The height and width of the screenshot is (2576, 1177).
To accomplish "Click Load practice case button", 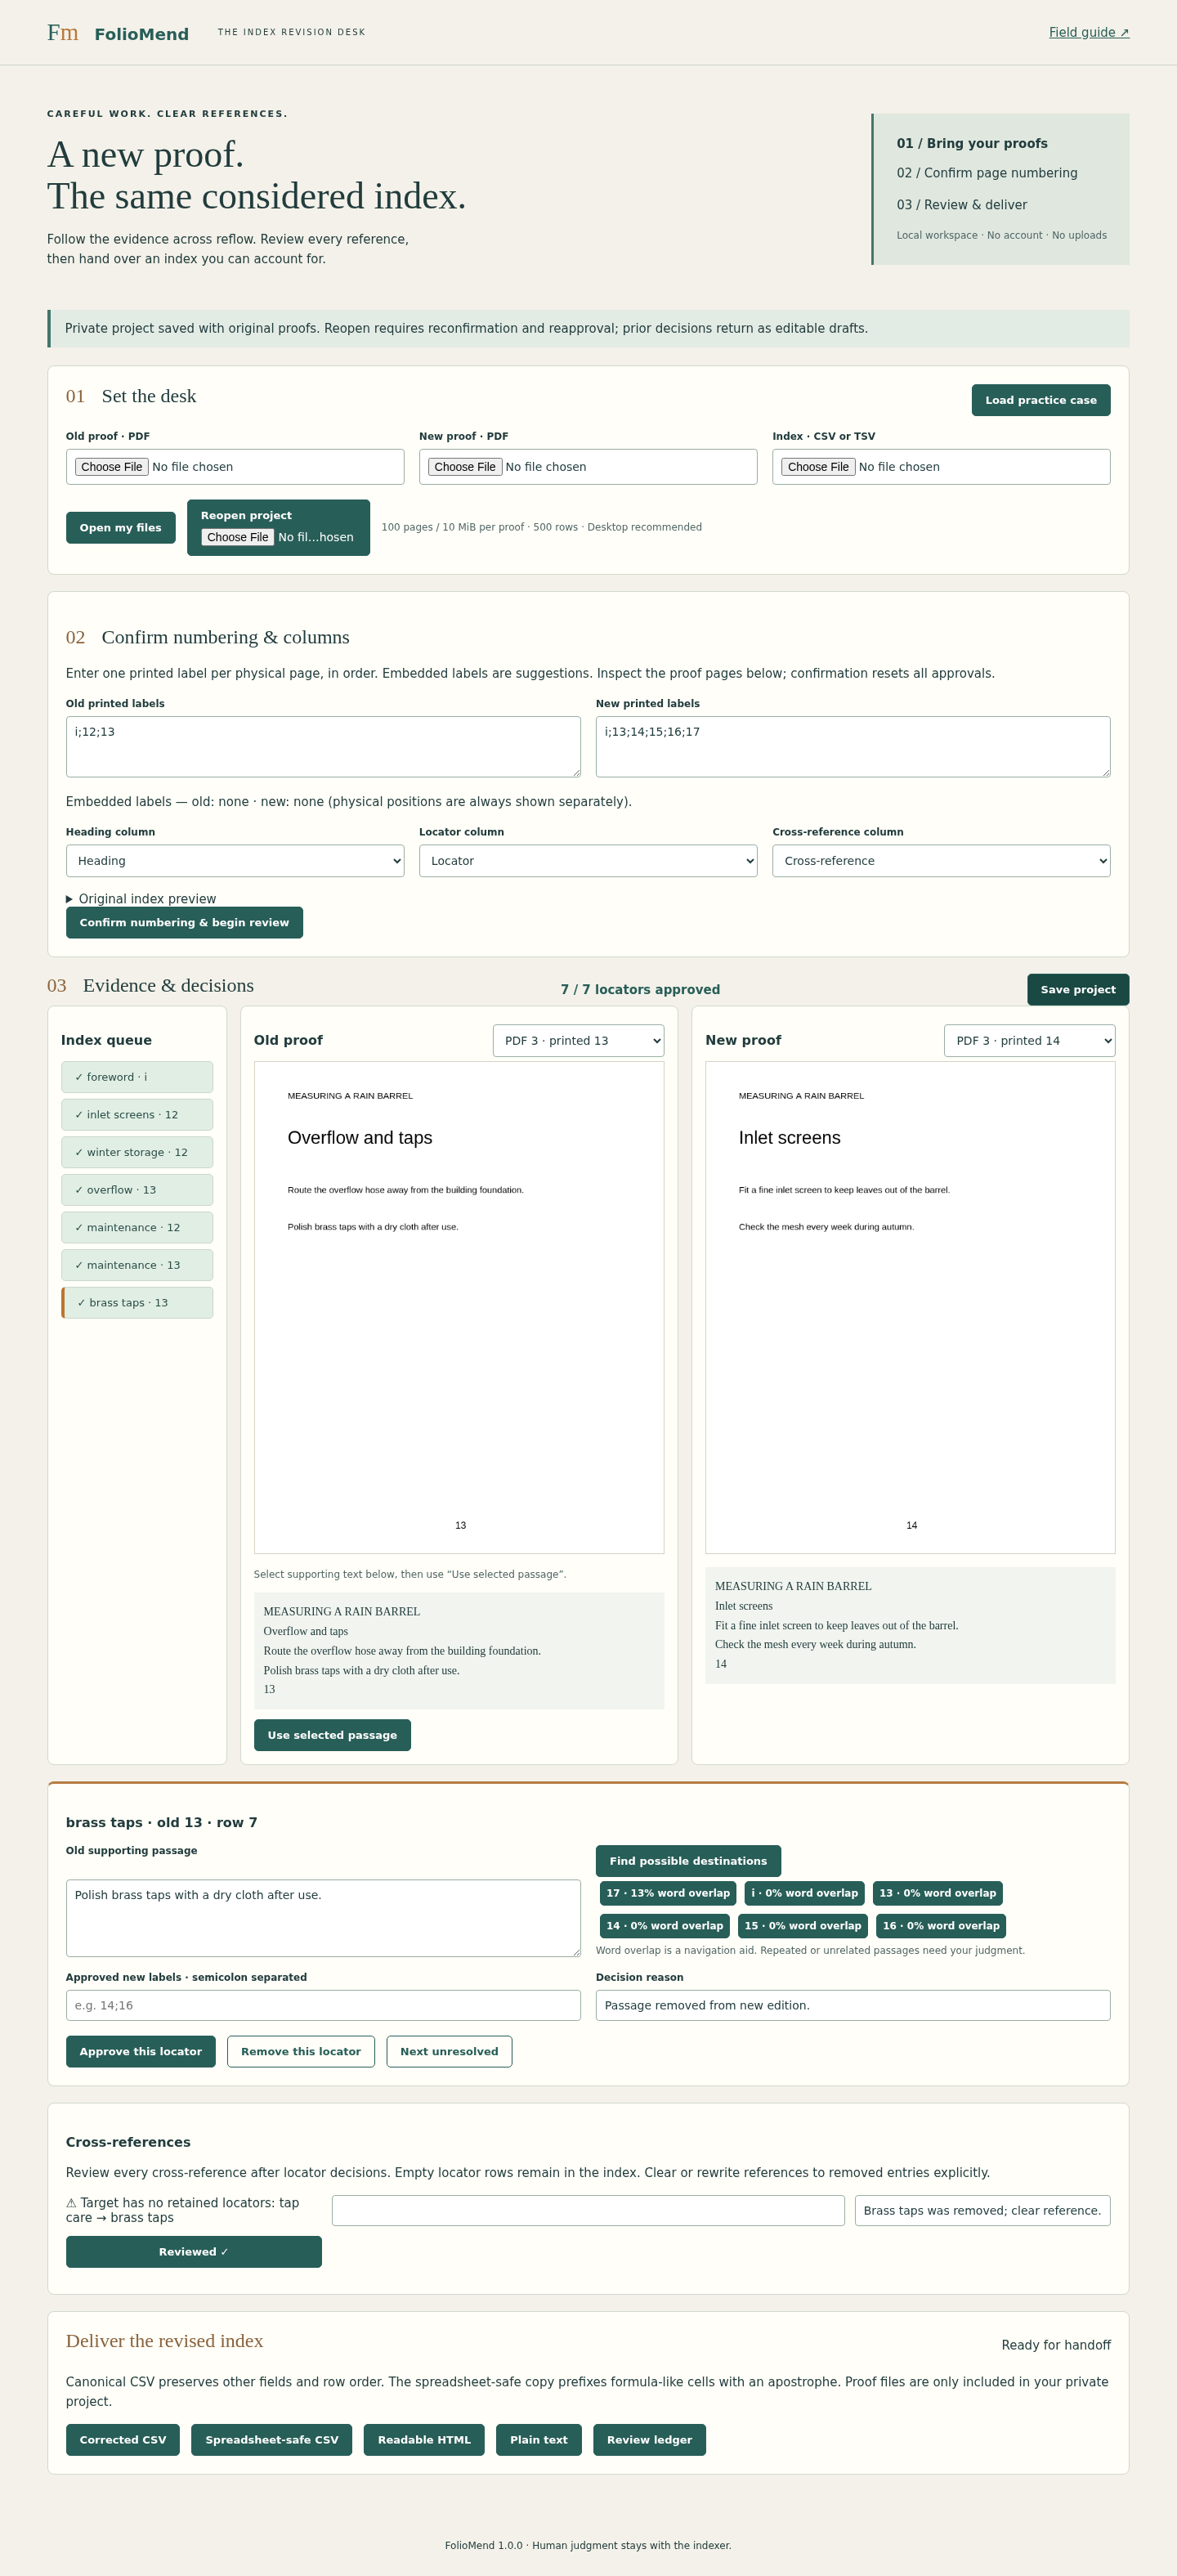I will click(x=1040, y=400).
